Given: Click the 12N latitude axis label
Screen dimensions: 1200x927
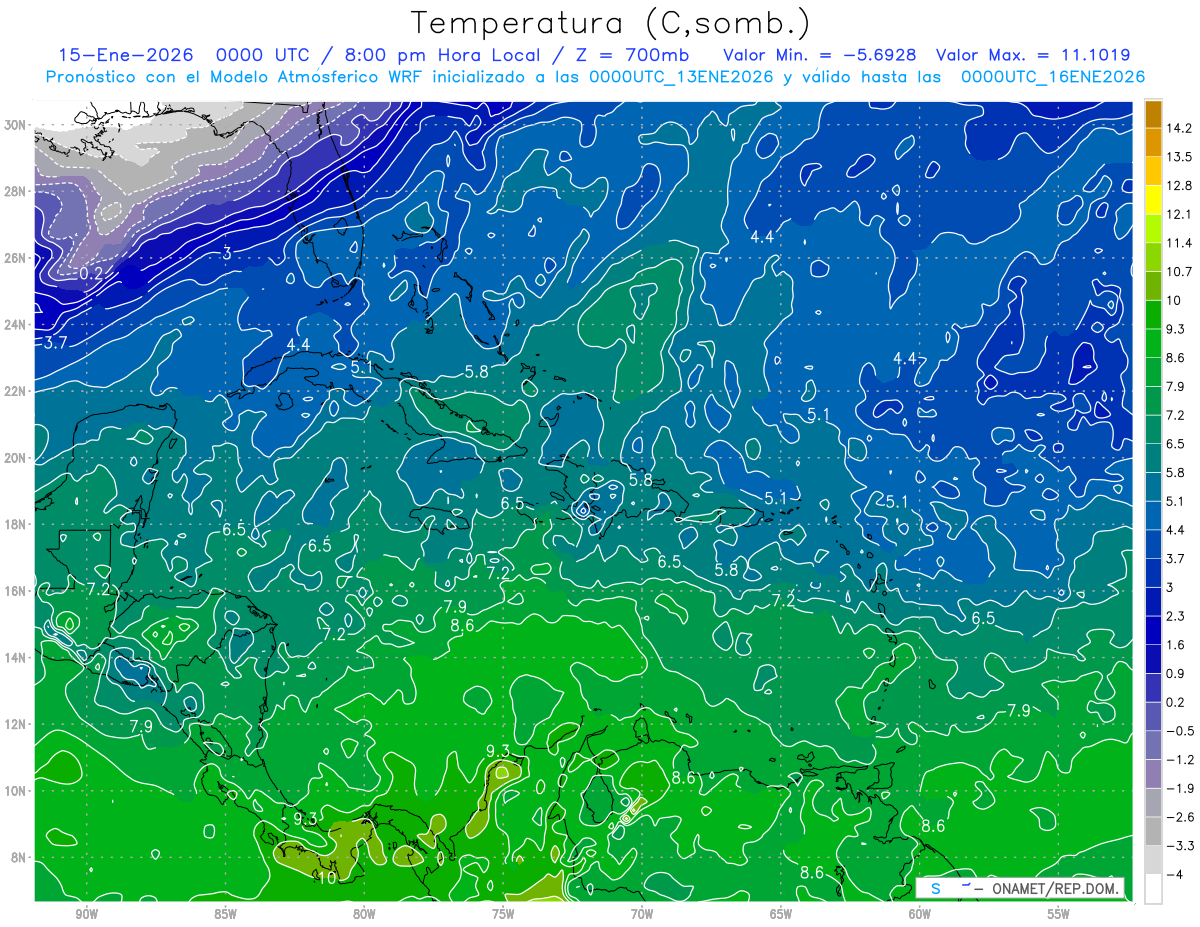Looking at the screenshot, I should pyautogui.click(x=16, y=724).
